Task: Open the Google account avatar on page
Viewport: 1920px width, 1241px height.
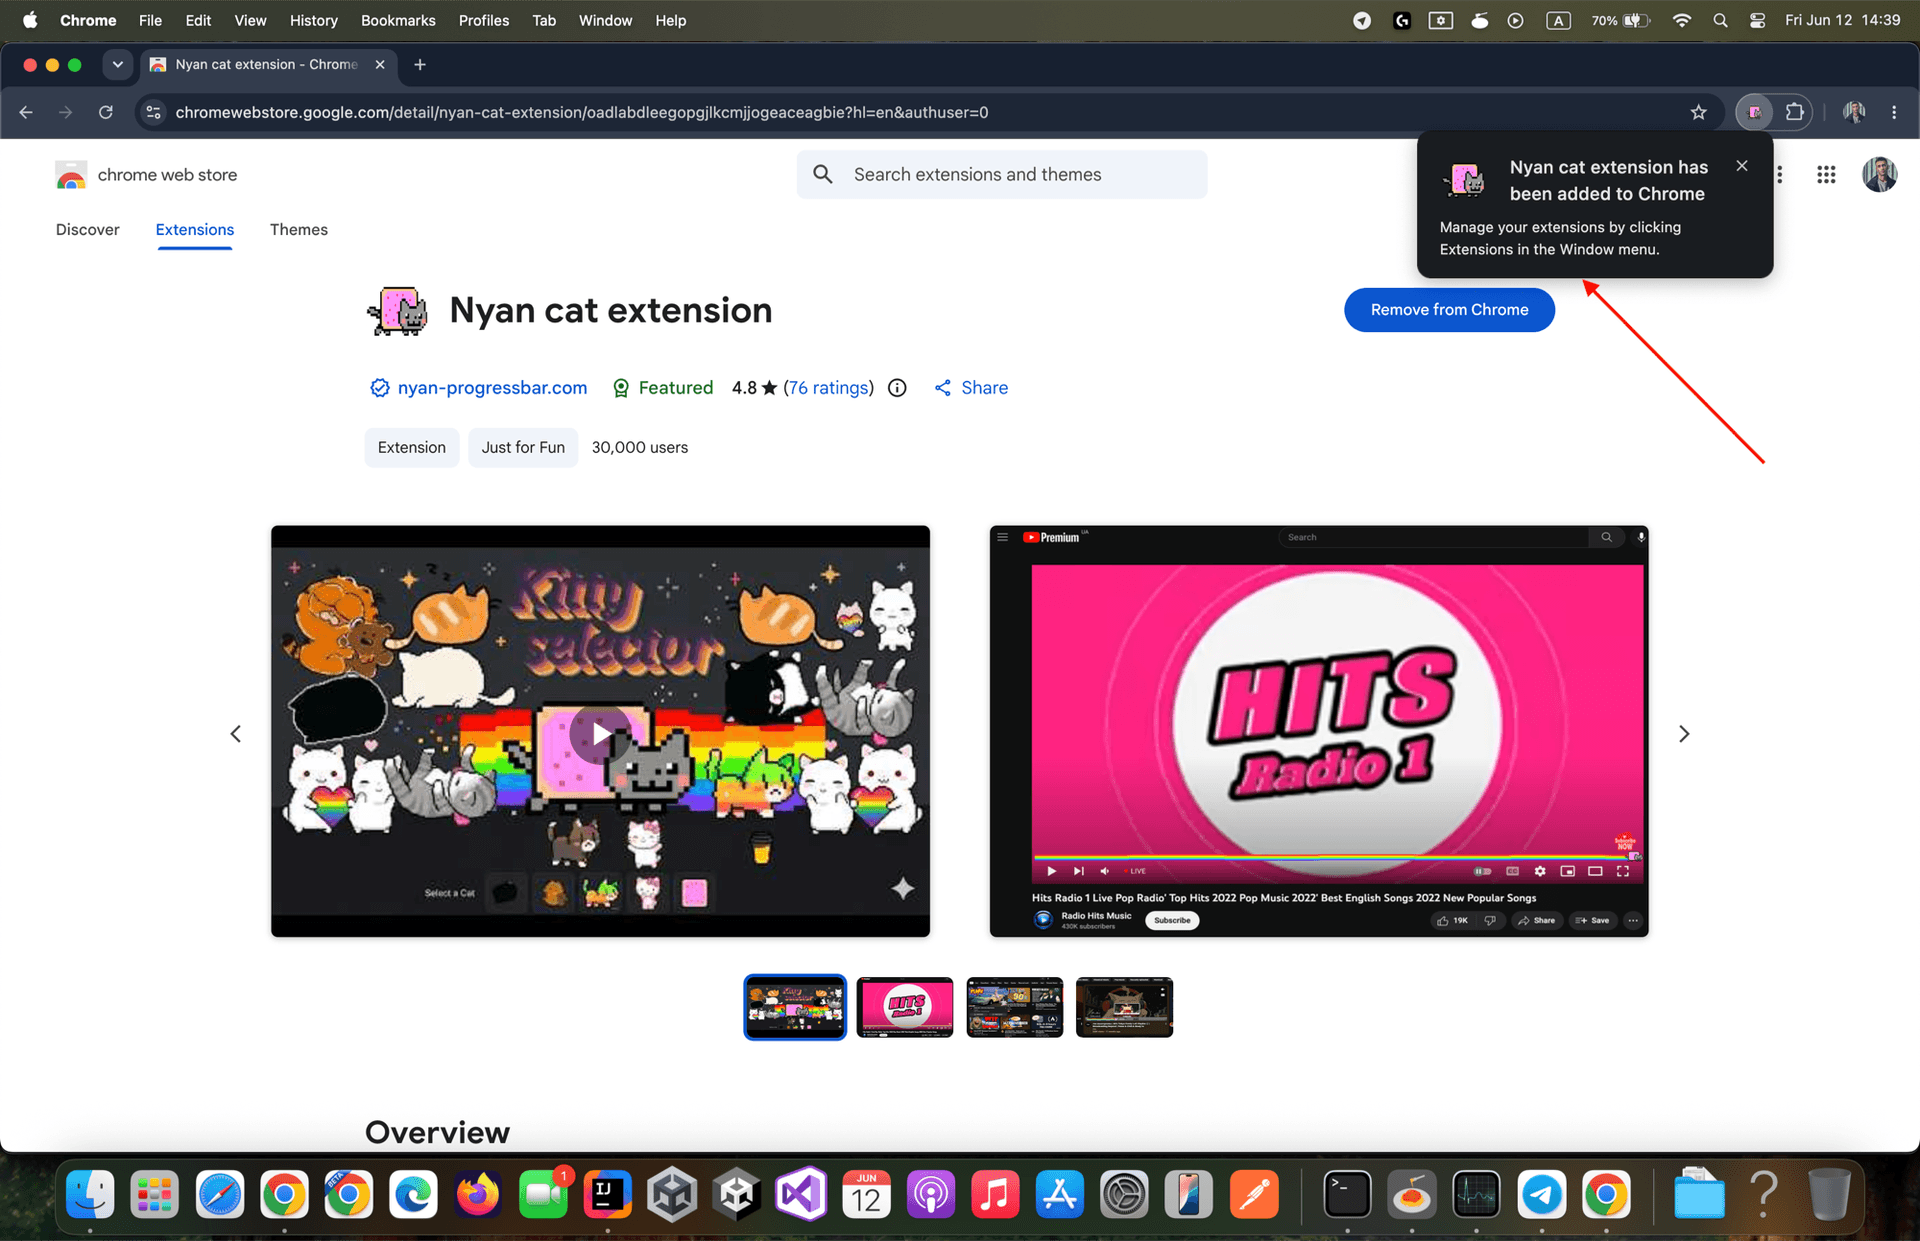Action: click(x=1879, y=175)
